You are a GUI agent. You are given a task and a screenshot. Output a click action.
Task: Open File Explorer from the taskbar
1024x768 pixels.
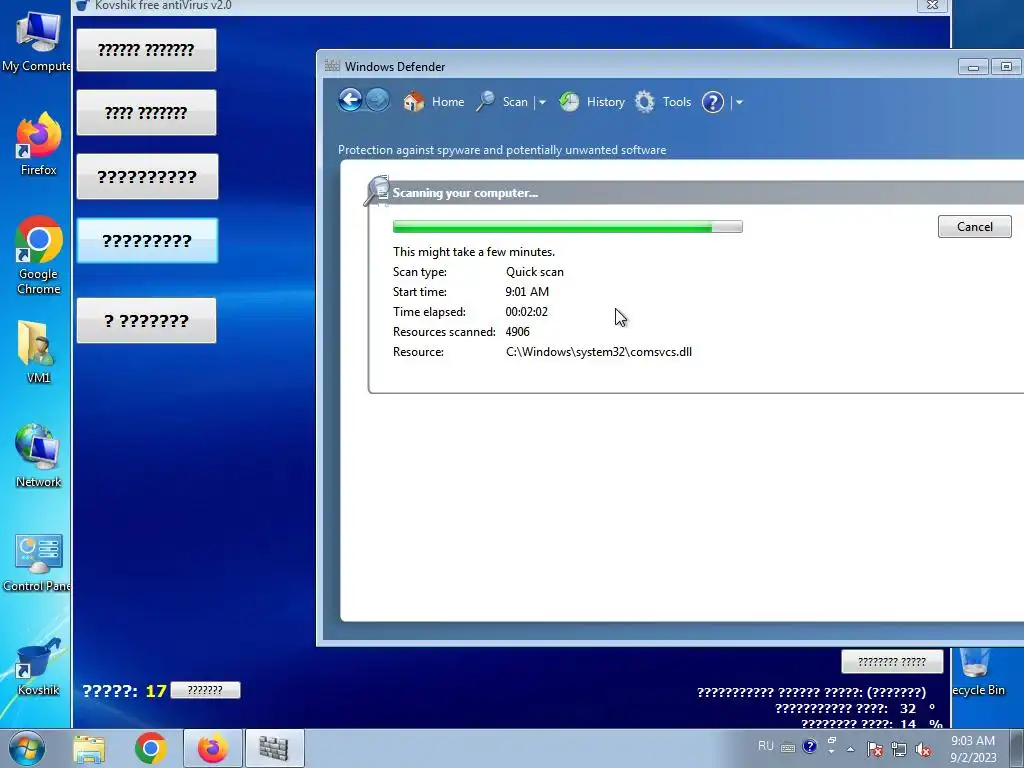[89, 748]
